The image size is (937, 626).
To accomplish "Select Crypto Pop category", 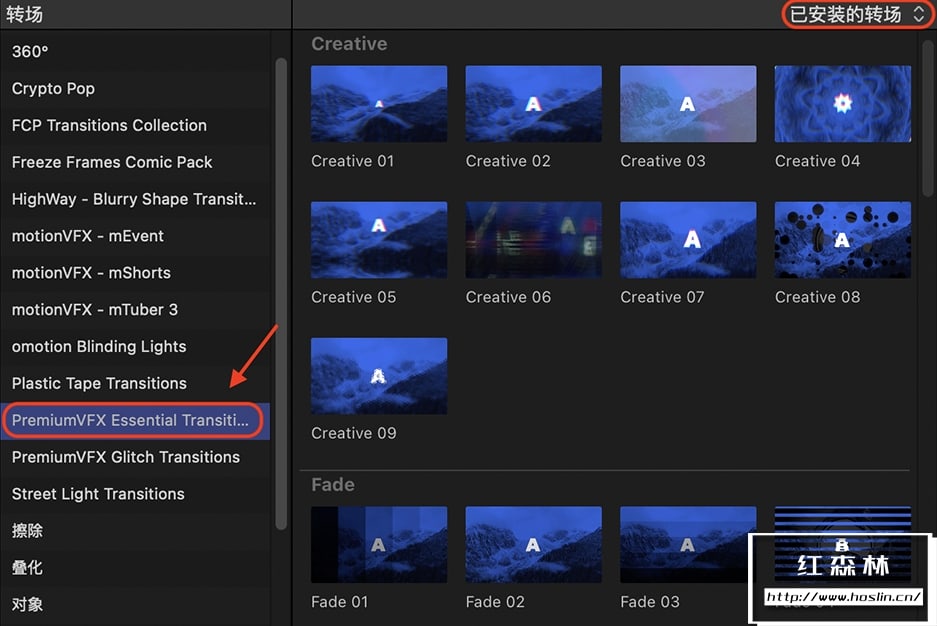I will [135, 88].
